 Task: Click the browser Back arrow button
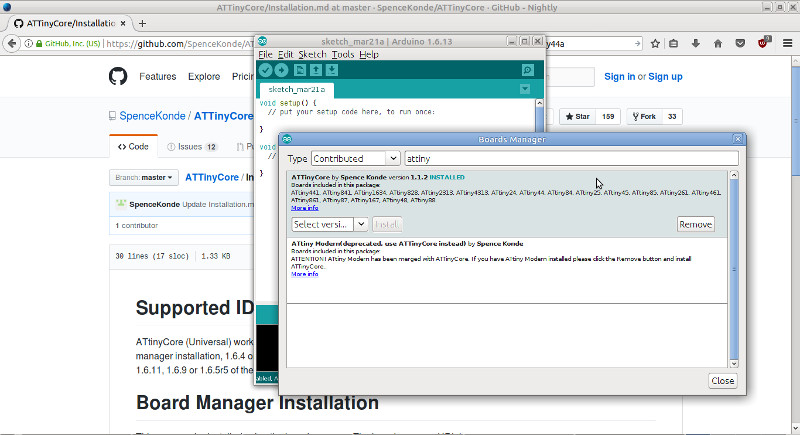tap(12, 44)
